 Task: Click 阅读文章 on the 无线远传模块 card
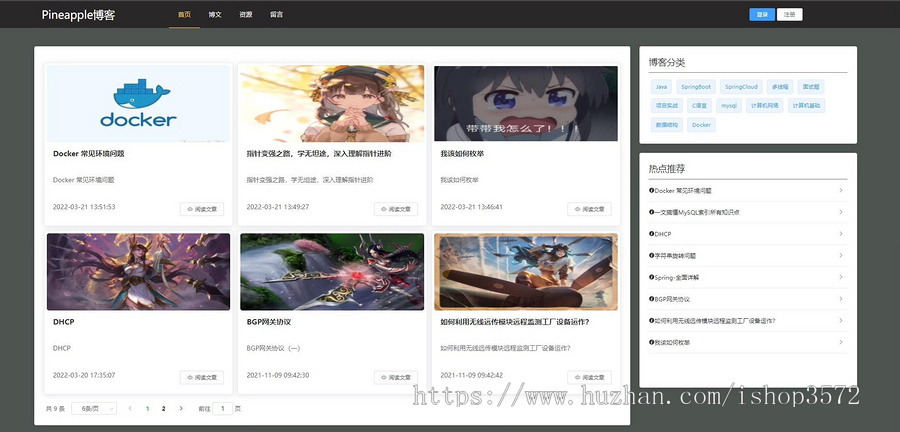click(x=589, y=377)
